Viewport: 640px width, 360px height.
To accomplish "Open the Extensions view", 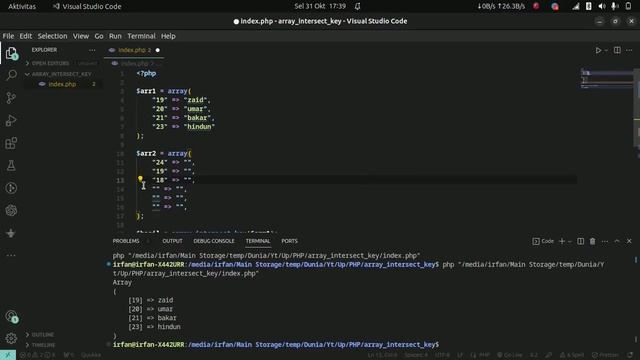I will click(x=11, y=143).
